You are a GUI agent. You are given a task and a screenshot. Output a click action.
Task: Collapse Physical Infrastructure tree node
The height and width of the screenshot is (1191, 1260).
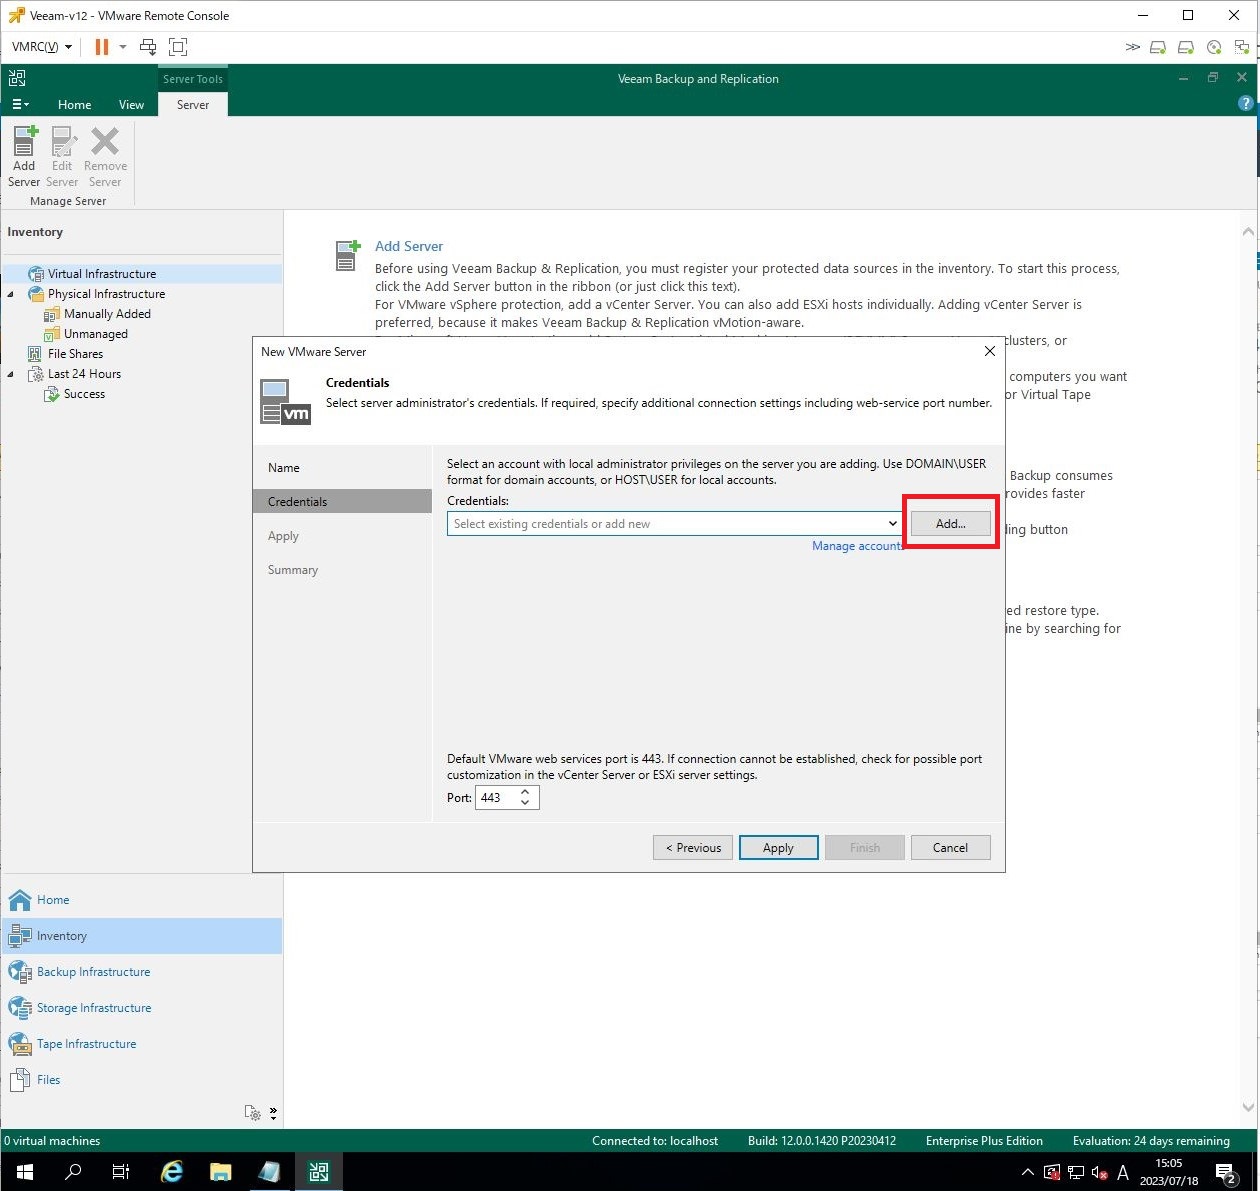click(x=11, y=294)
